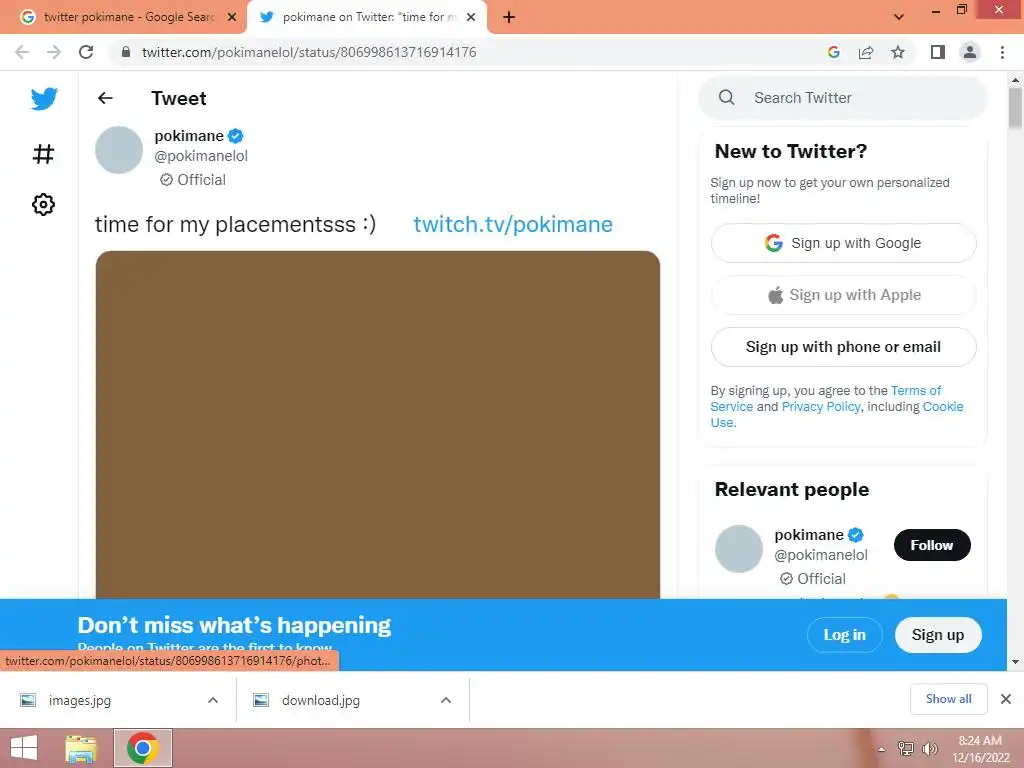Screen dimensions: 1024x768
Task: Click Sign up with phone or email
Action: (843, 347)
